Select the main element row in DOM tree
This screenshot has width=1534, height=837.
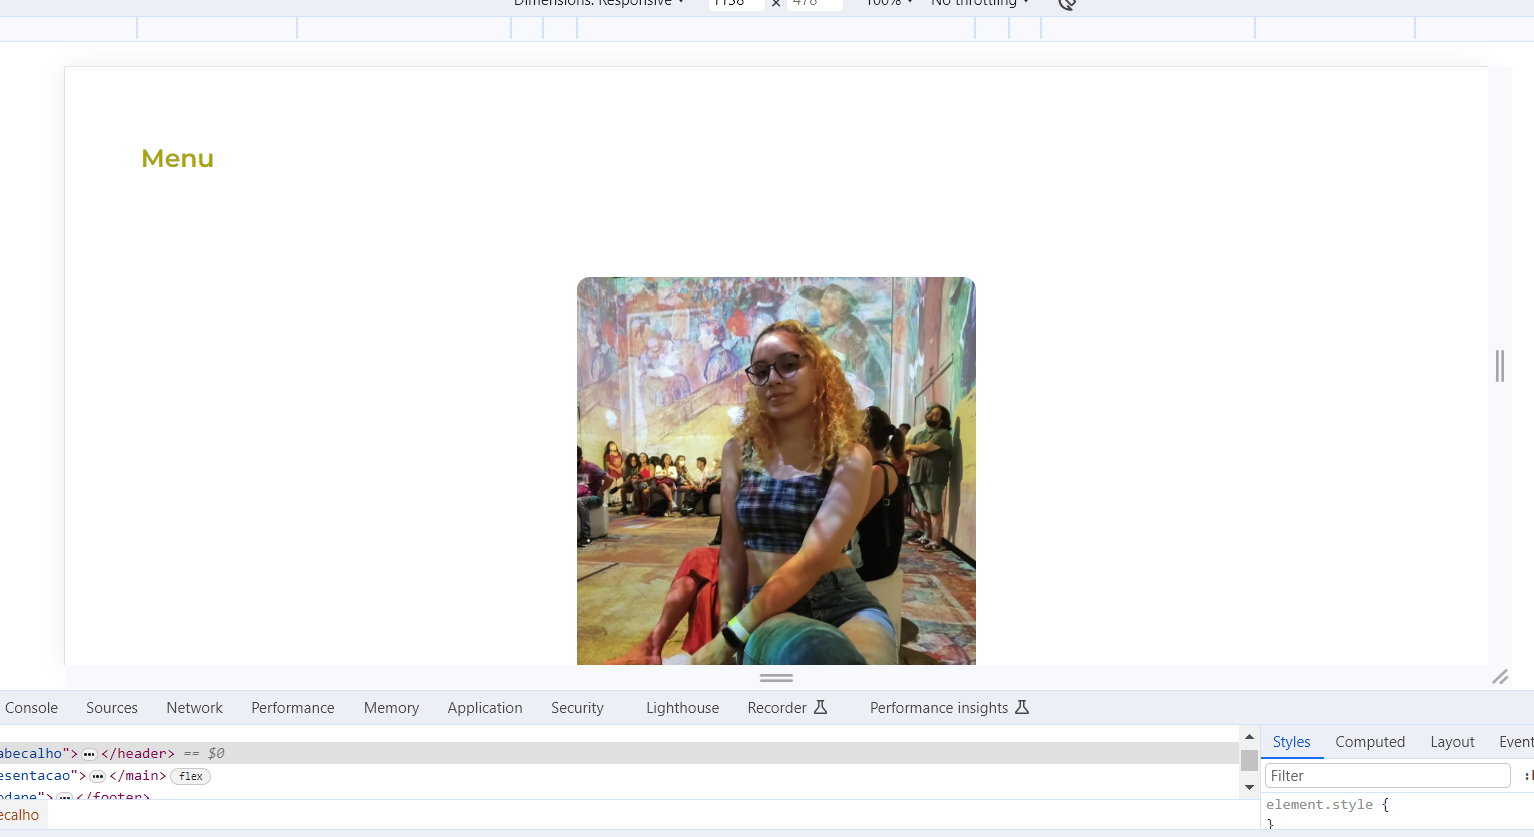tap(619, 775)
